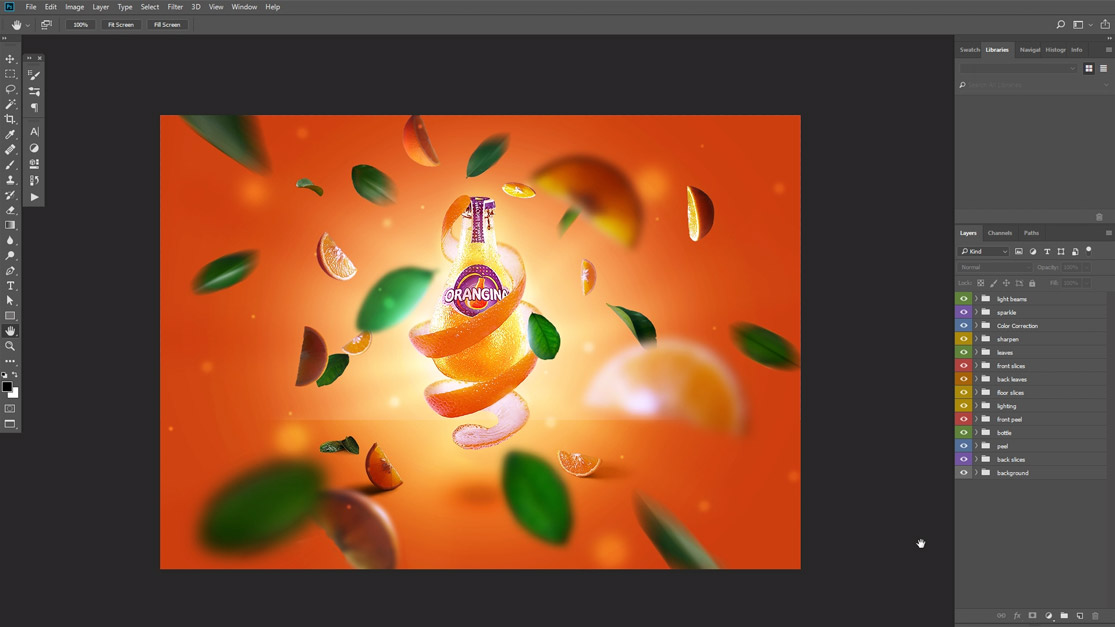Toggle visibility of bottle group

[x=964, y=432]
